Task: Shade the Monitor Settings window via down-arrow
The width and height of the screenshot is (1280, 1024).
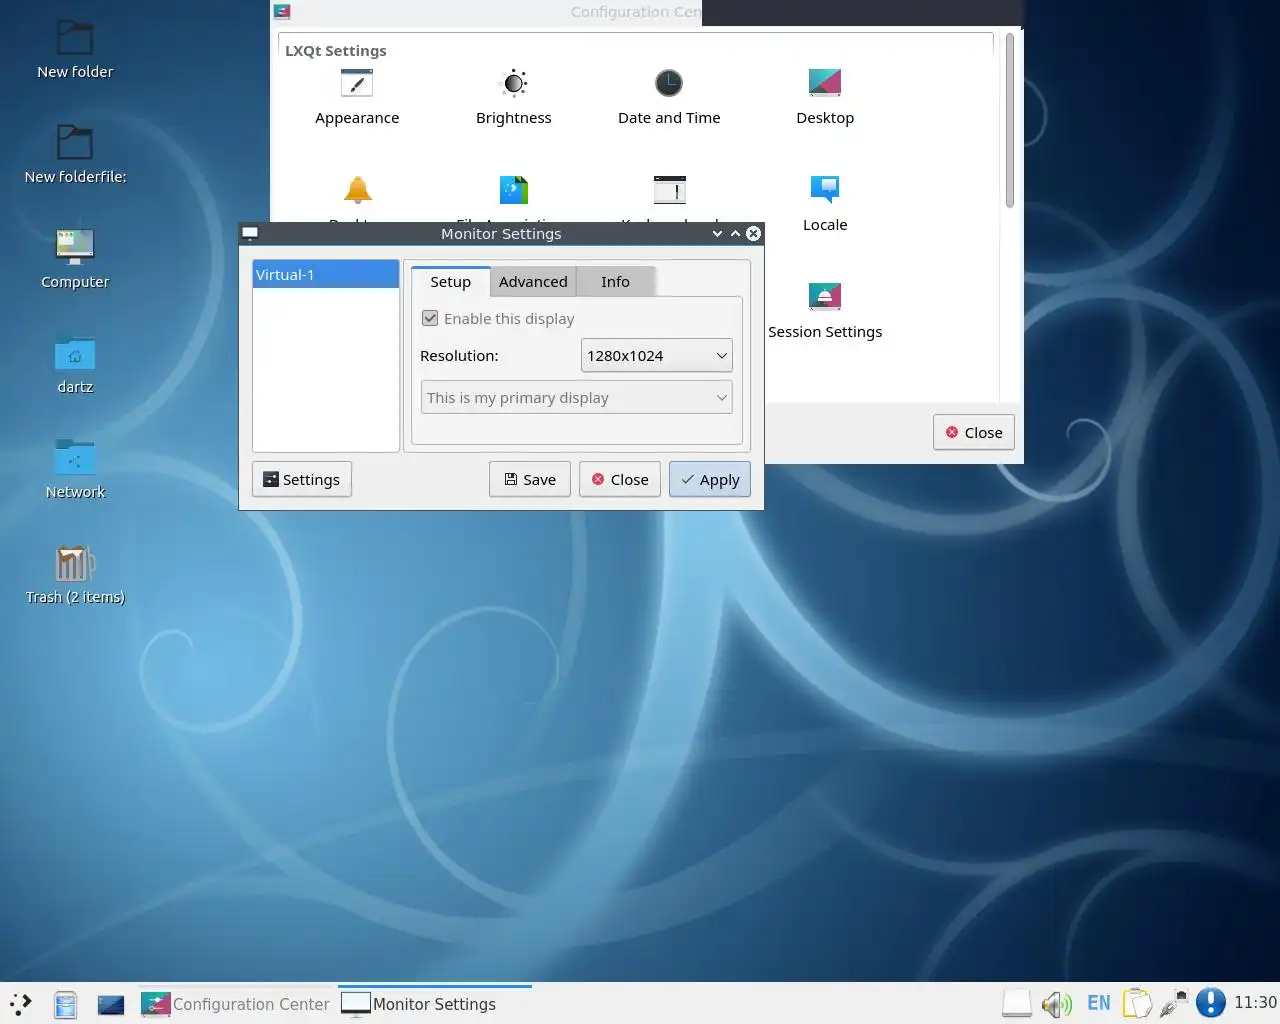Action: 717,233
